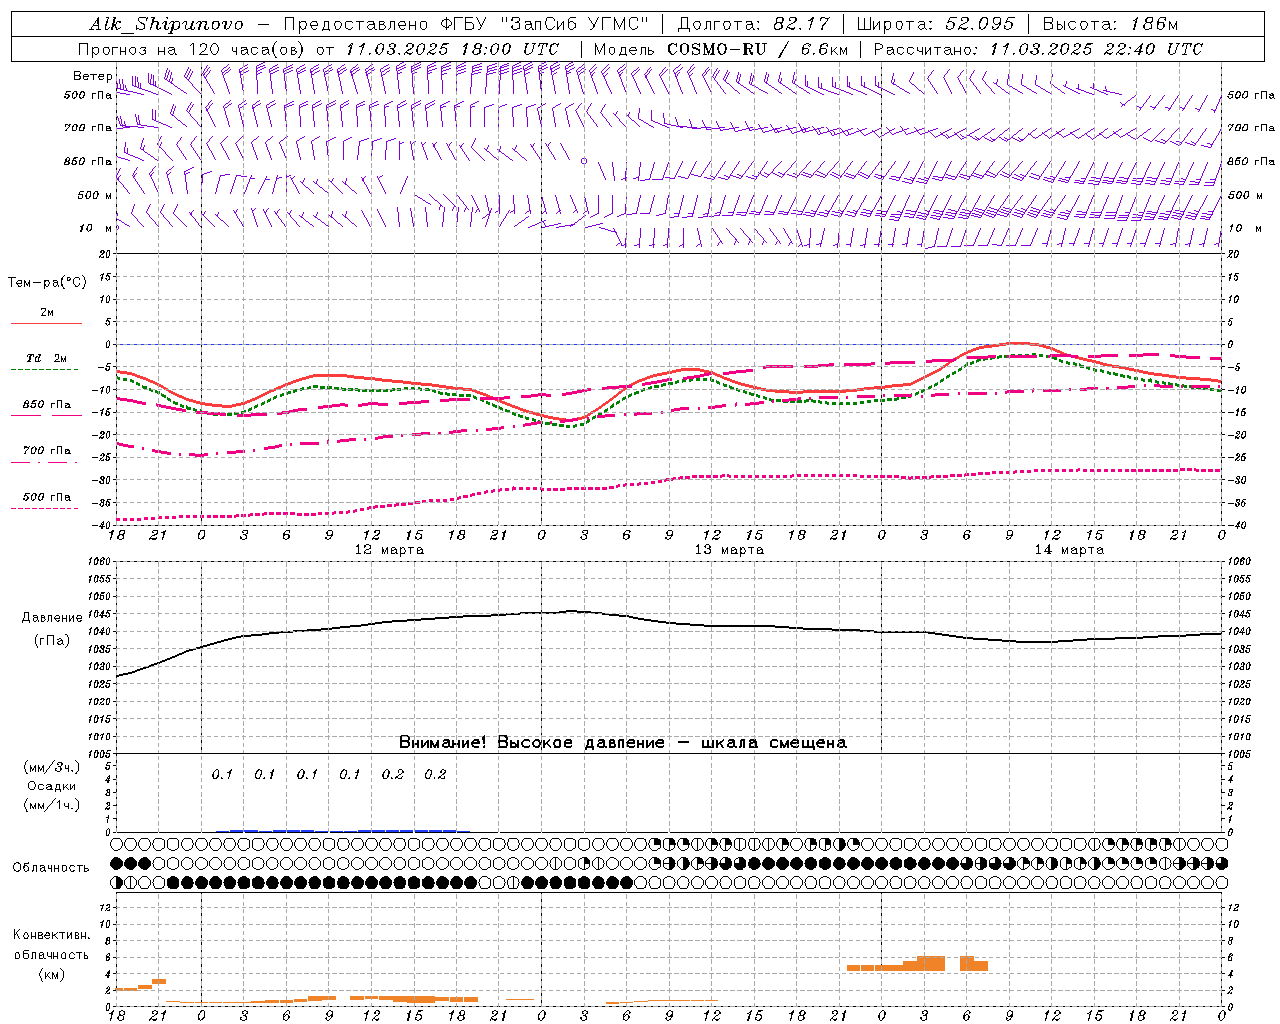The width and height of the screenshot is (1280, 1024).
Task: Click the elevation text Высота: 186м
Action: pos(1110,24)
